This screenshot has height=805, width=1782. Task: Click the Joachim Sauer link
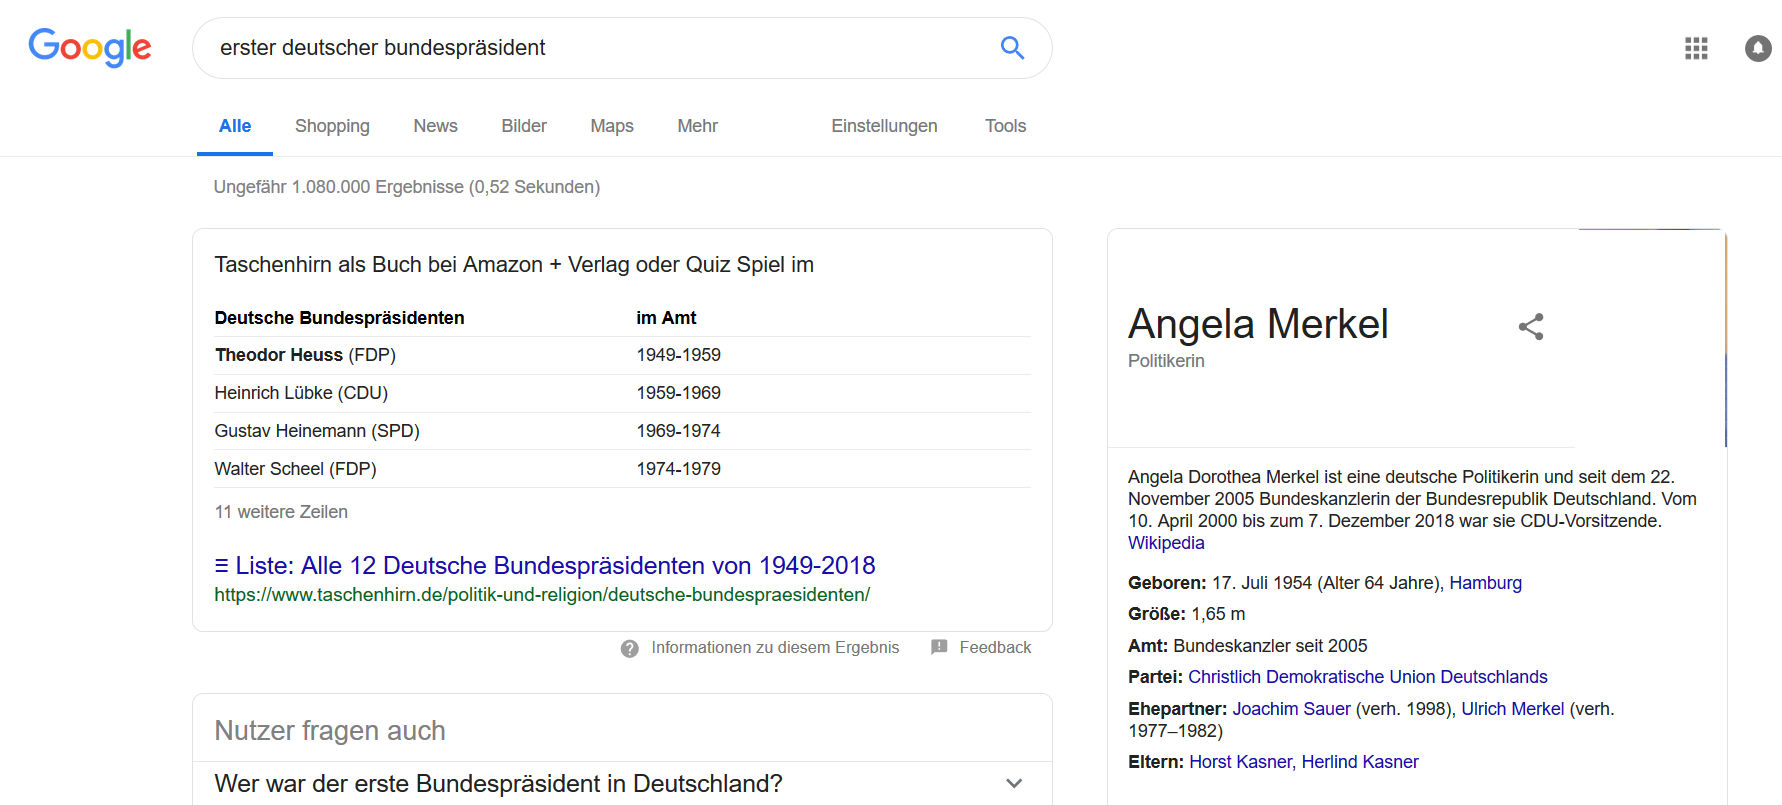click(x=1291, y=708)
